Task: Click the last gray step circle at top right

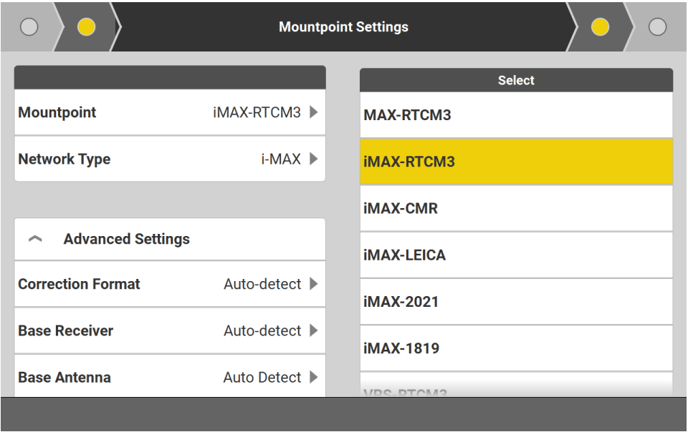Action: coord(657,27)
